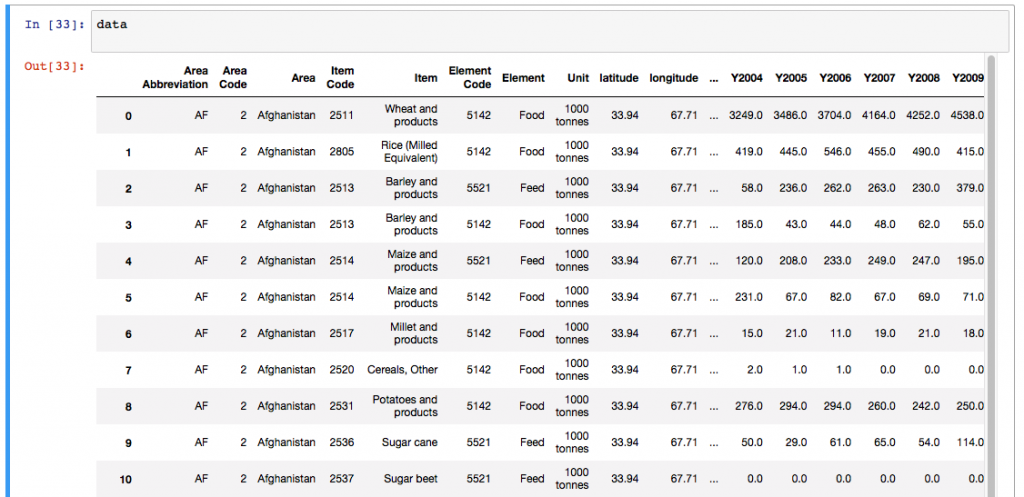Select the Y2007 column header
1024x497 pixels.
[878, 78]
